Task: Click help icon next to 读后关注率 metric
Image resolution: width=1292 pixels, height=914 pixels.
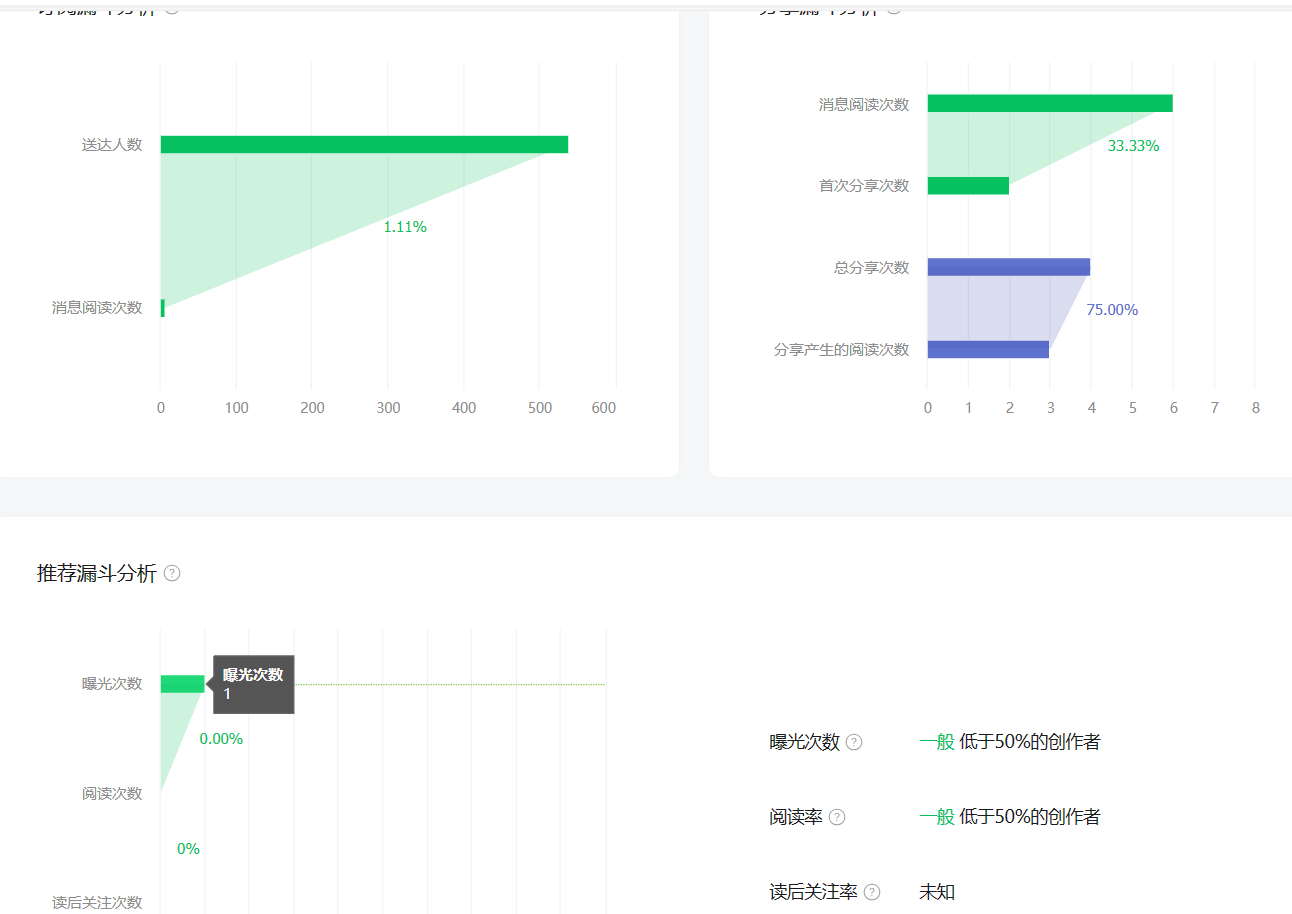Action: 872,892
